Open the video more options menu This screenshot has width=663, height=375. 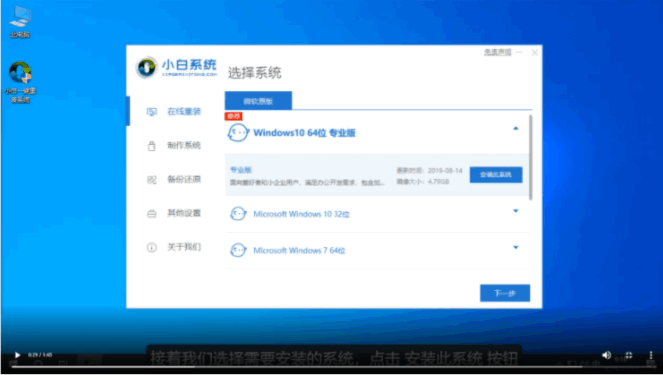coord(651,355)
